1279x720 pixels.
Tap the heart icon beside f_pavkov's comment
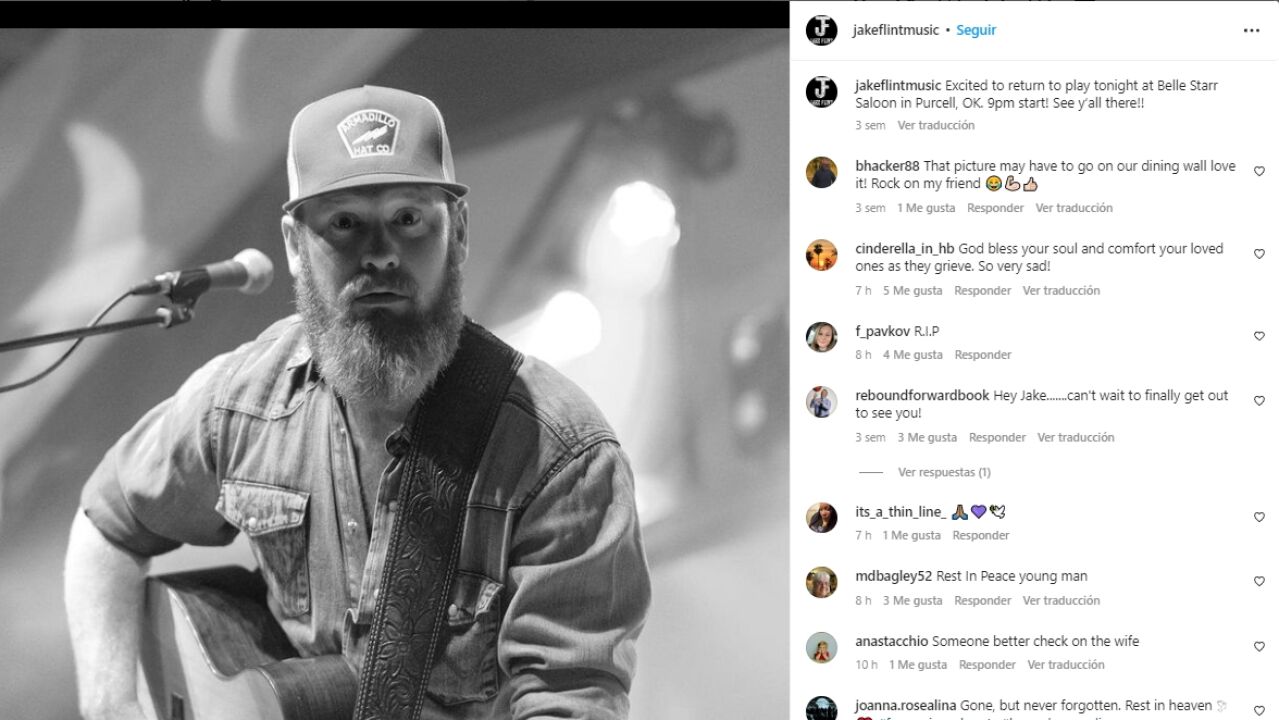(x=1259, y=335)
